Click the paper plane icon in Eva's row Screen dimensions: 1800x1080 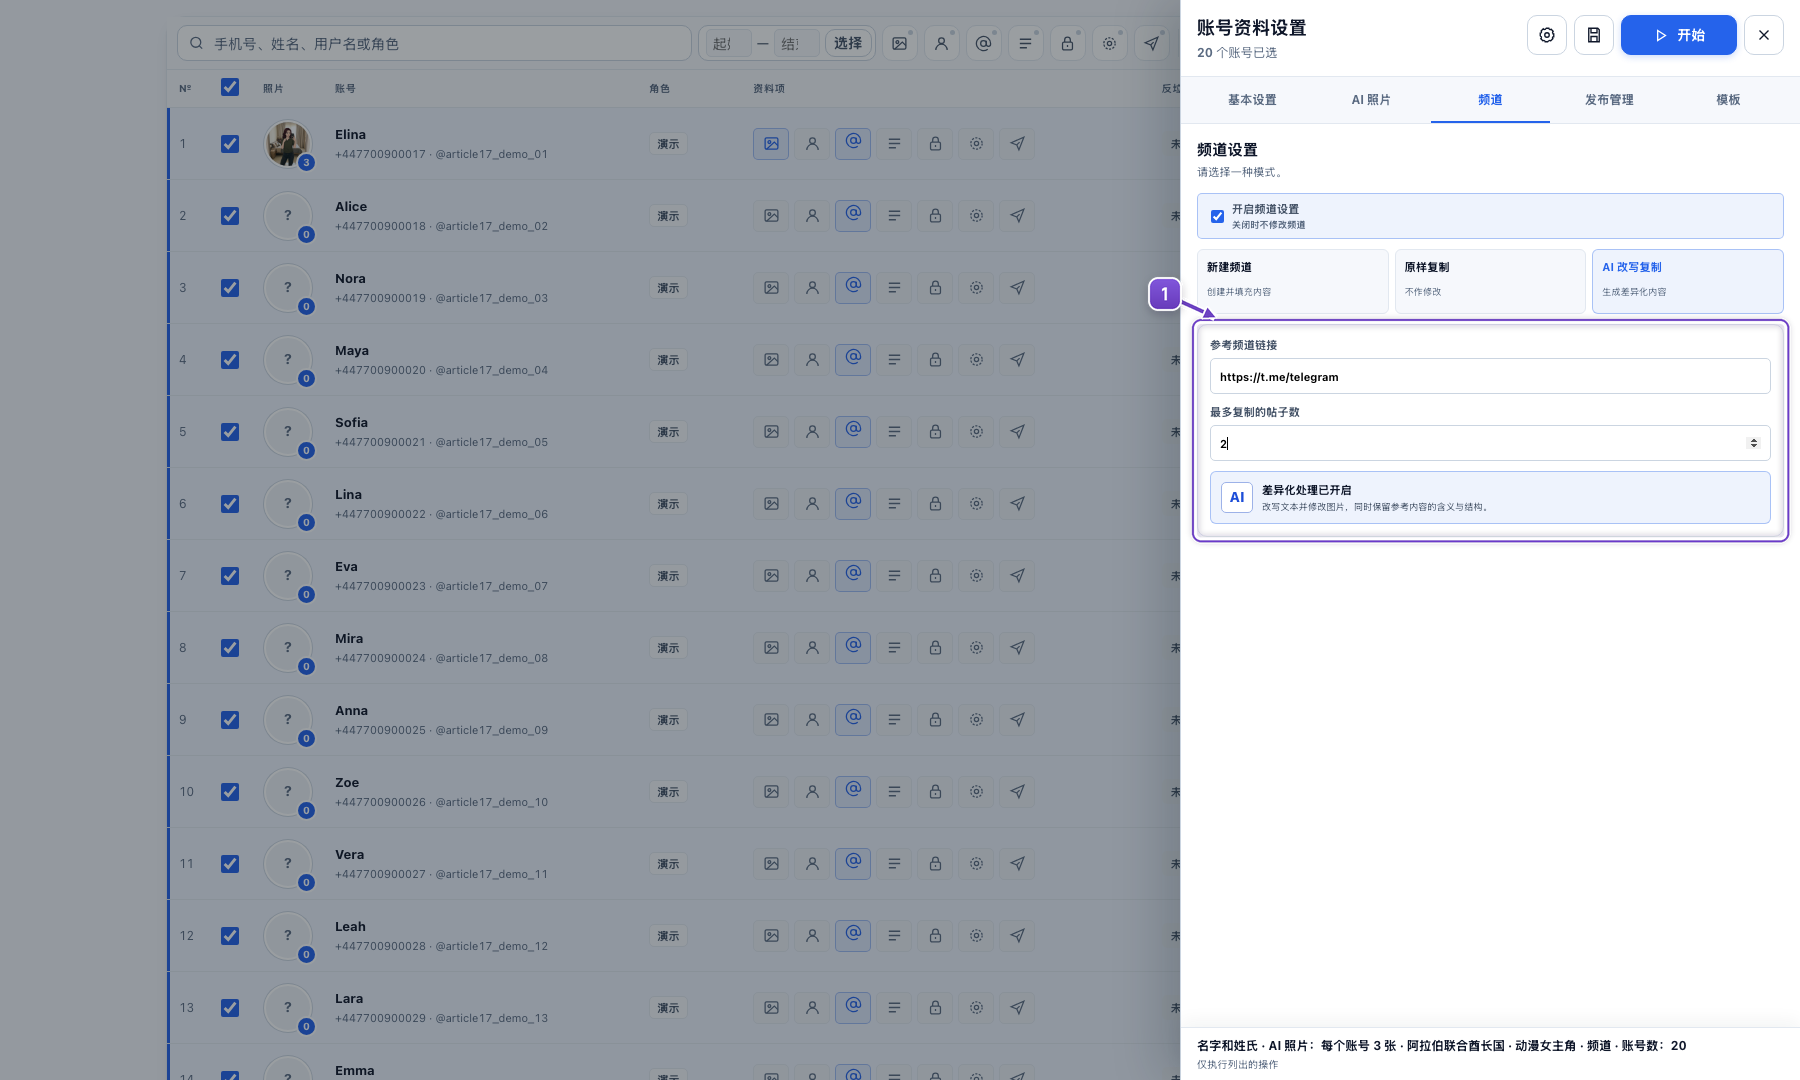click(1017, 576)
